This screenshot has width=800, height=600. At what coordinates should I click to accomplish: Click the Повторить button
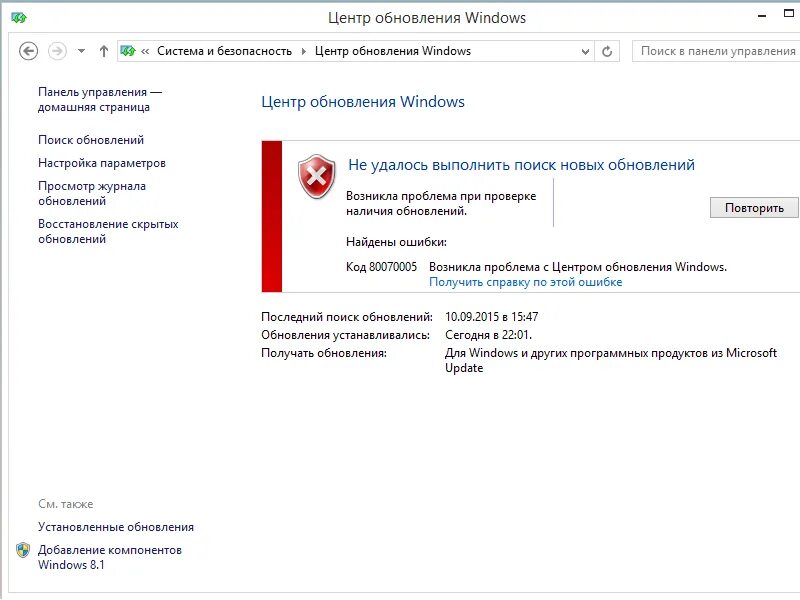pyautogui.click(x=754, y=208)
